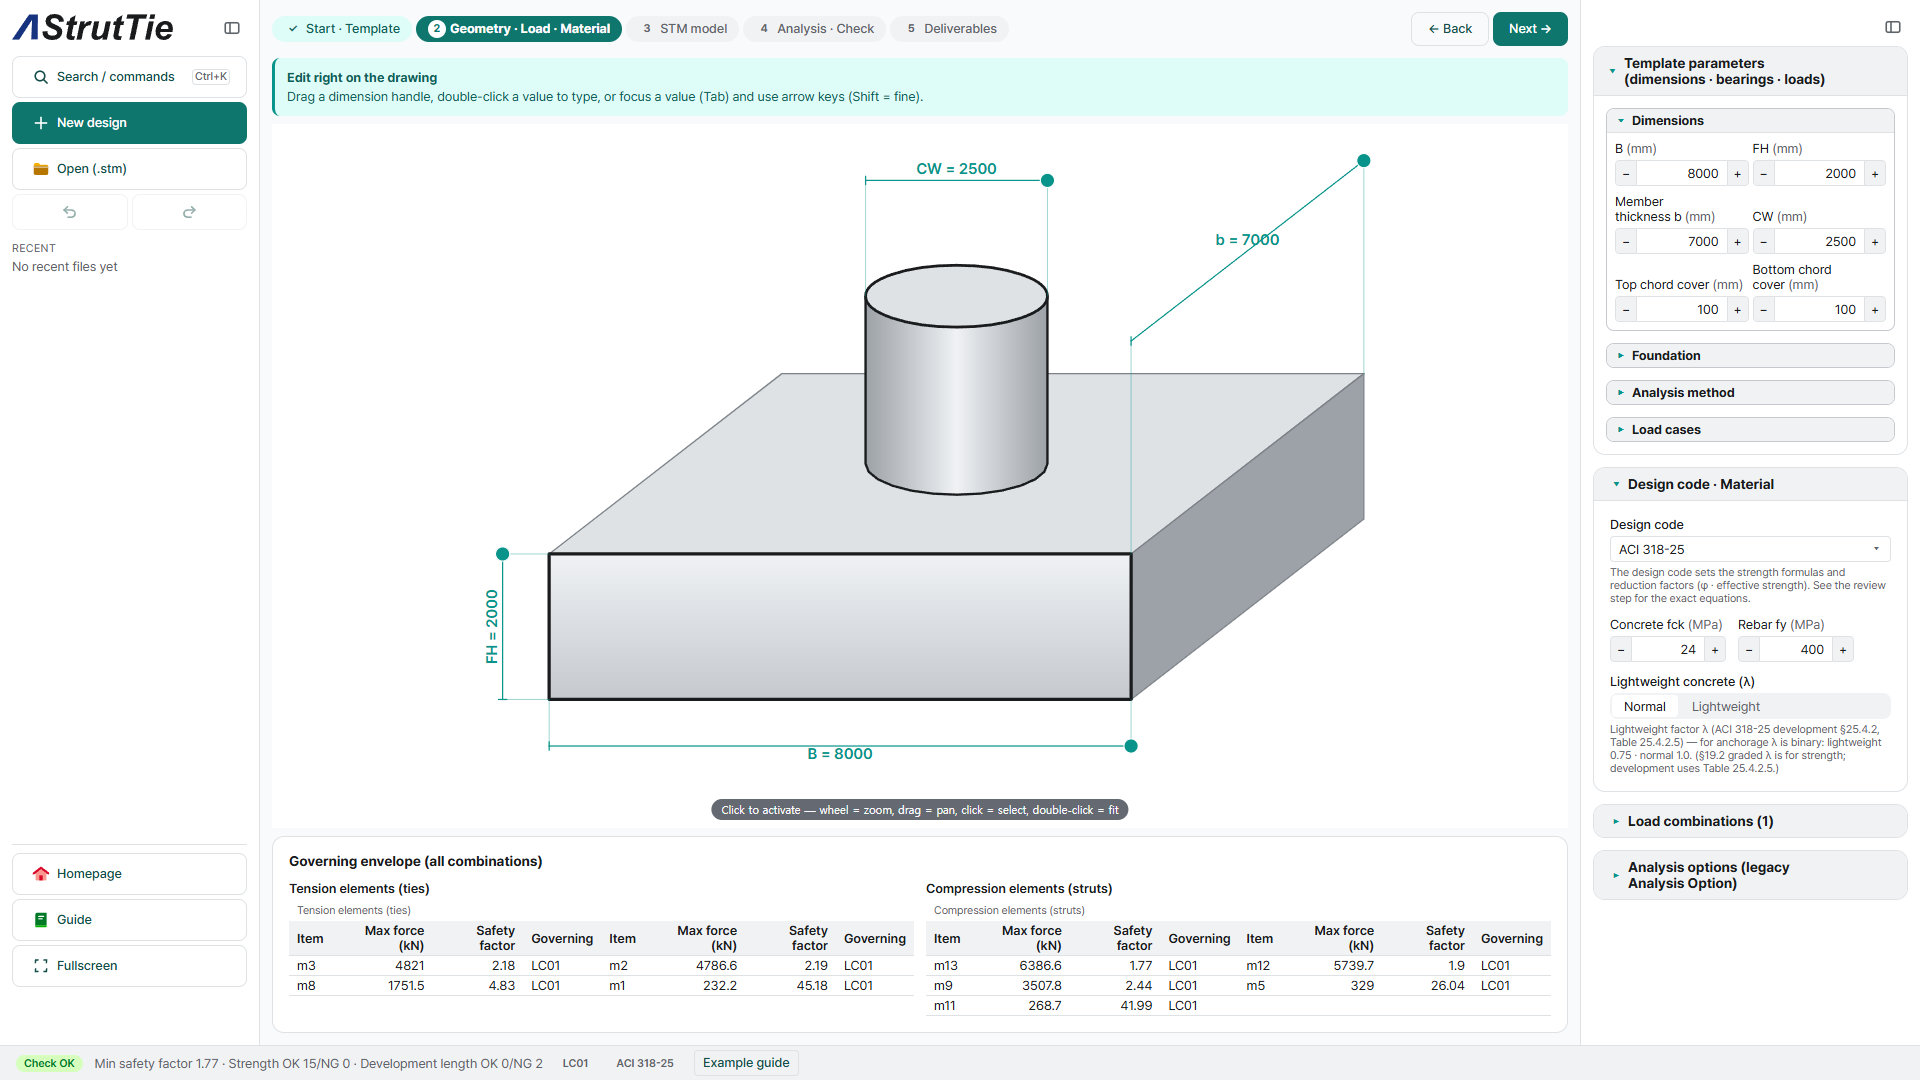
Task: Expand Load combinations (1) panel
Action: 1750,822
